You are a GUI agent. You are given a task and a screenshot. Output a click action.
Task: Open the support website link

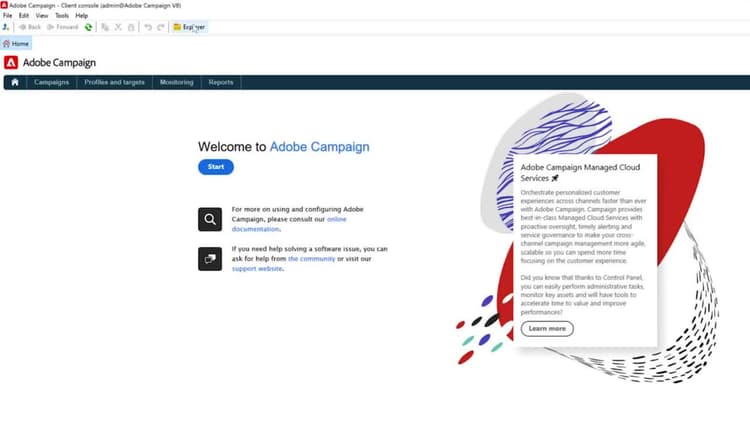pos(257,269)
